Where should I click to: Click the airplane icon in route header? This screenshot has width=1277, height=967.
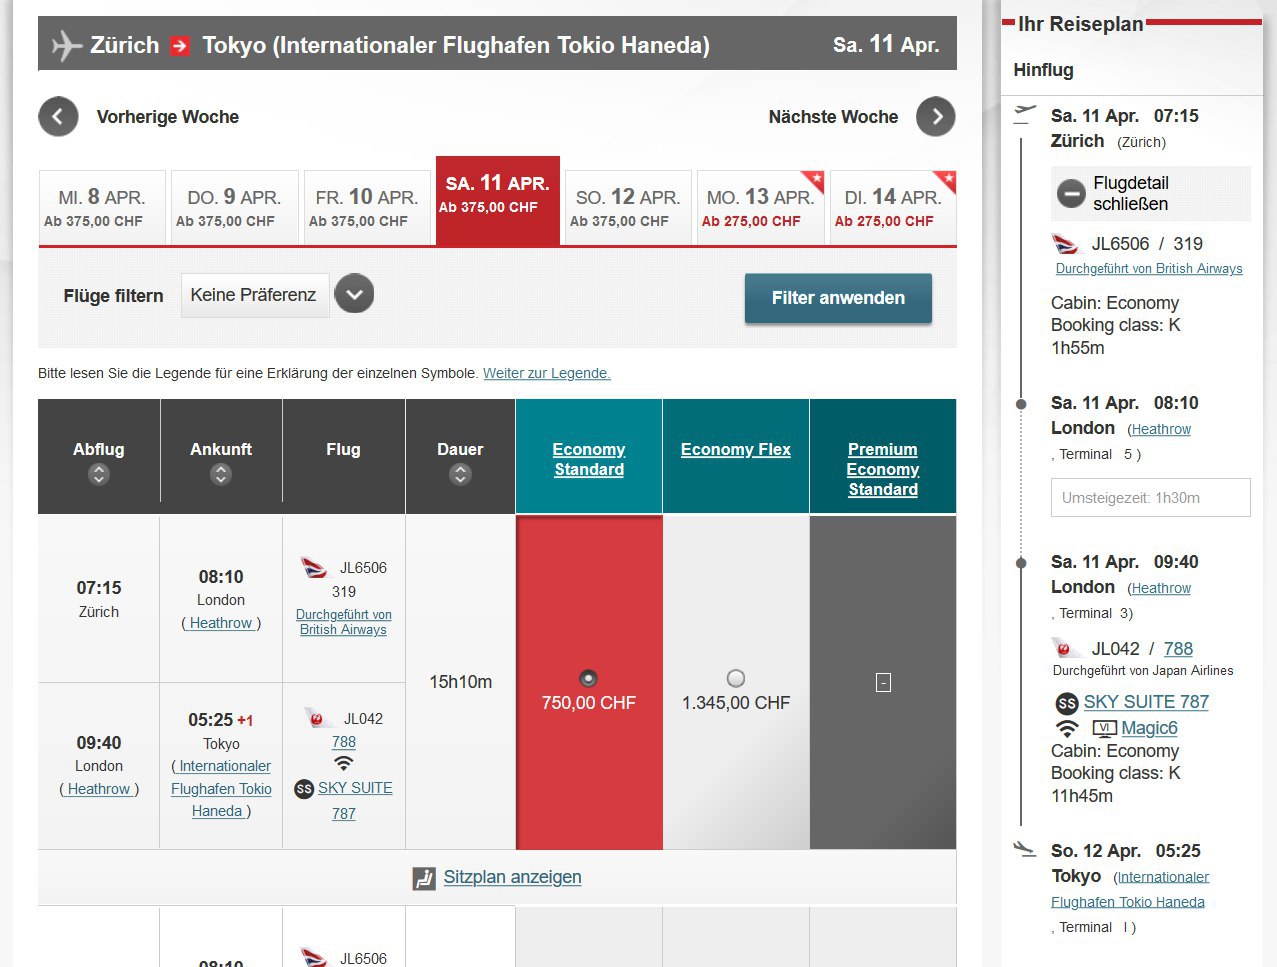coord(66,45)
